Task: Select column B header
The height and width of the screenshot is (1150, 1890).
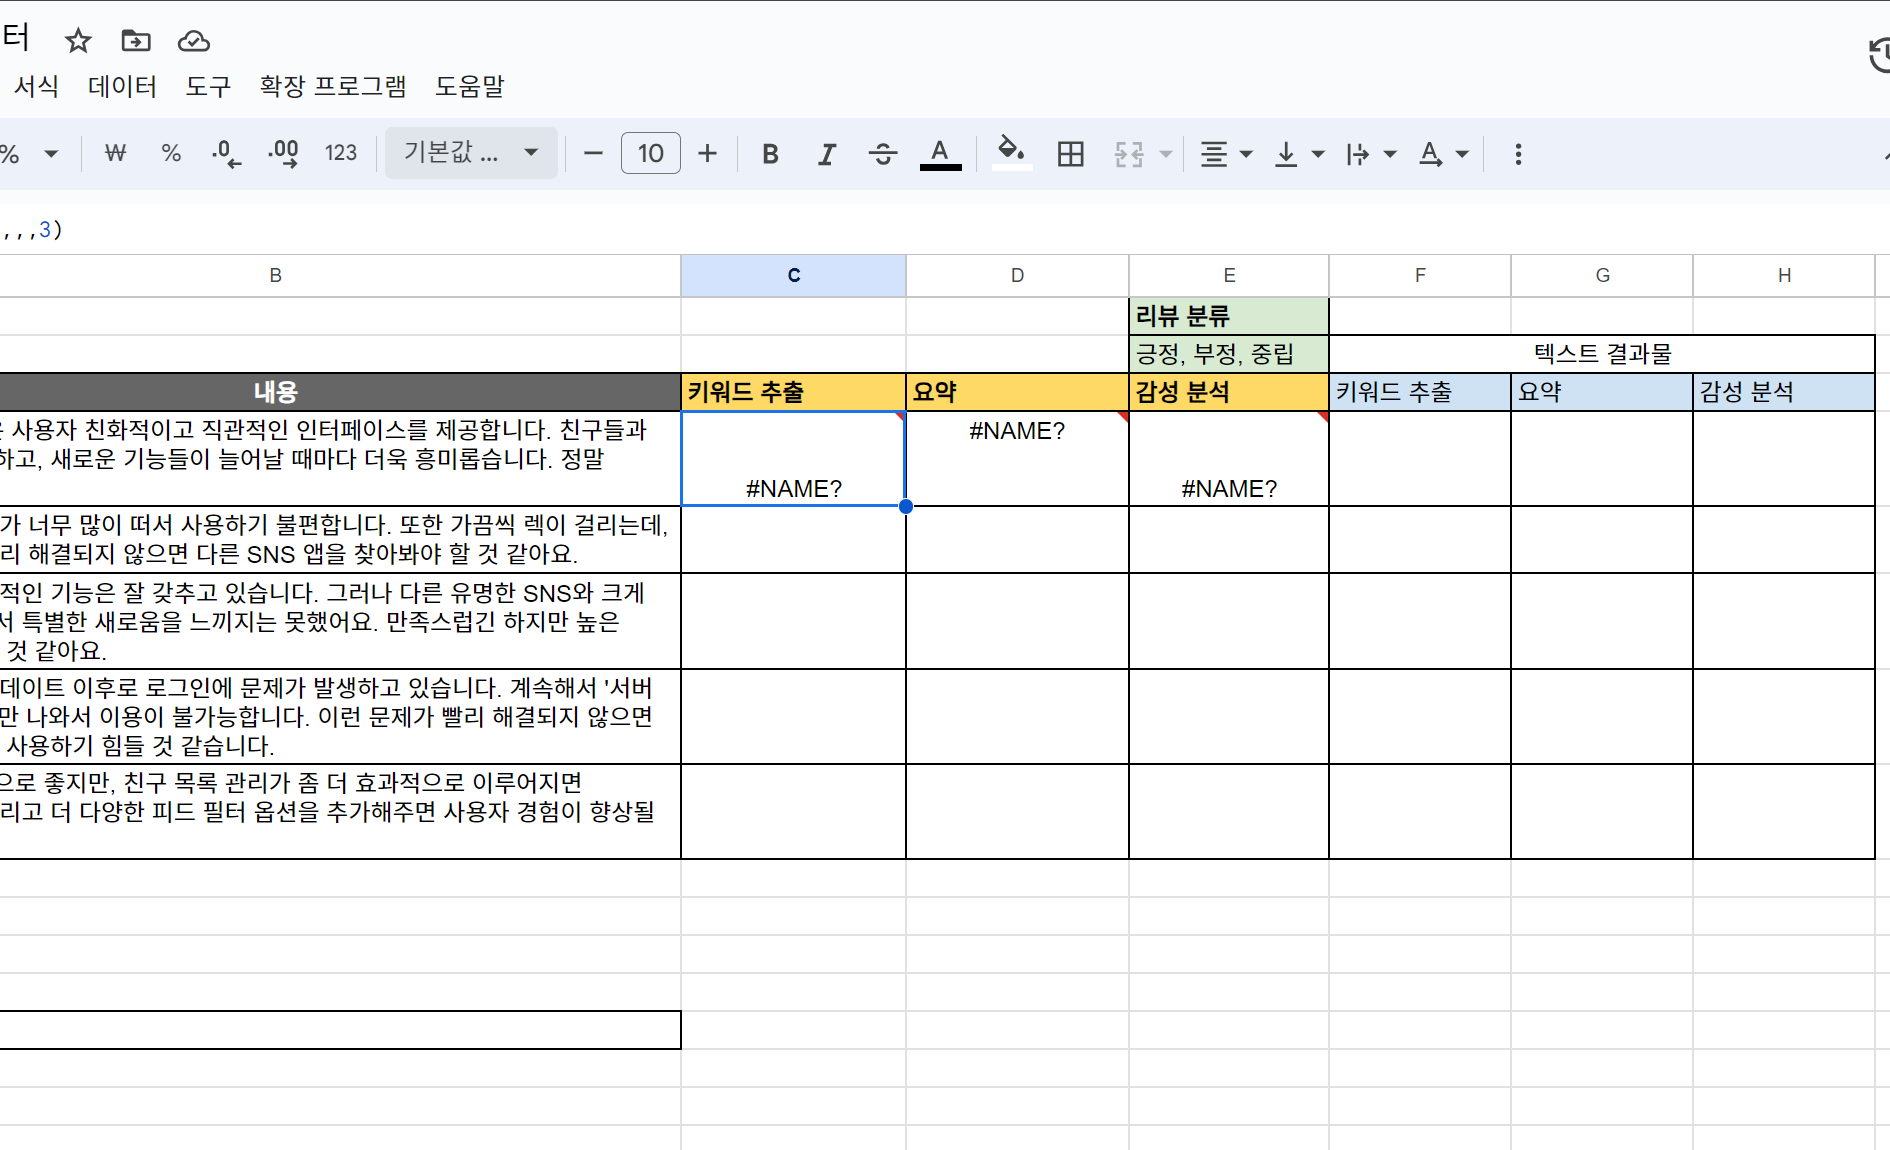Action: 340,275
